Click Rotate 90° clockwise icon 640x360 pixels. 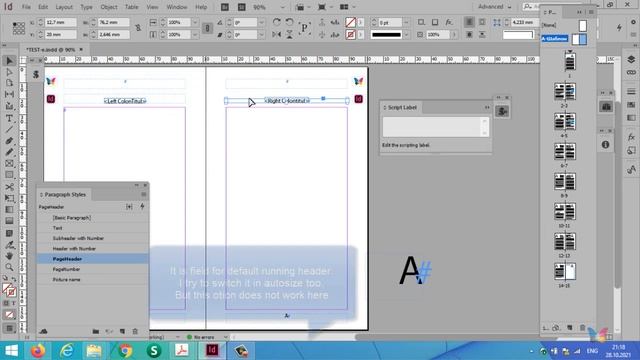(276, 22)
